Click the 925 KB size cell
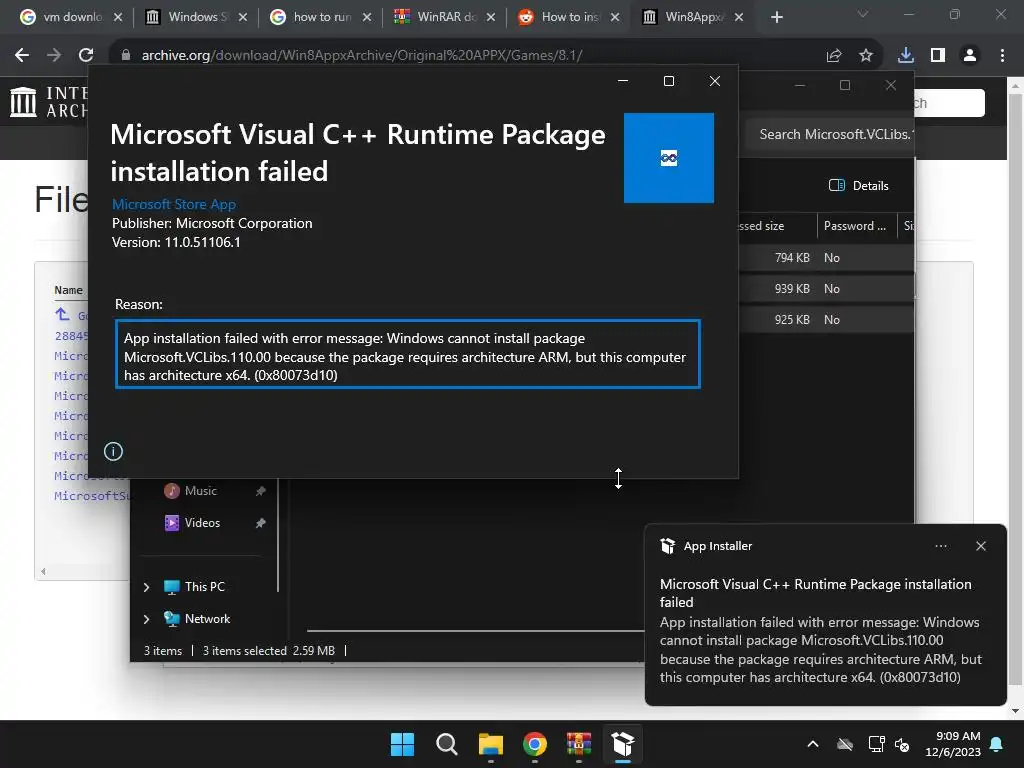This screenshot has width=1024, height=768. tap(792, 319)
